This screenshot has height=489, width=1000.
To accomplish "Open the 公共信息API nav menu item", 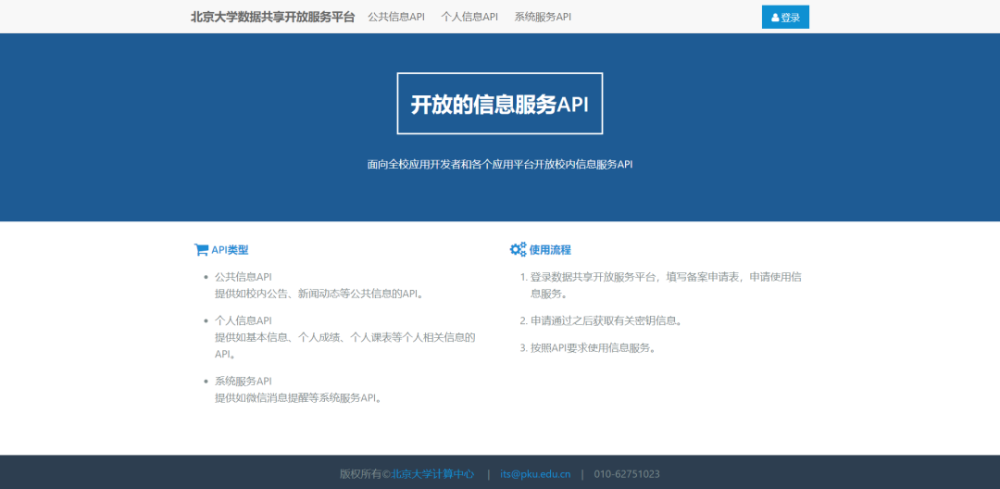I will pyautogui.click(x=396, y=17).
